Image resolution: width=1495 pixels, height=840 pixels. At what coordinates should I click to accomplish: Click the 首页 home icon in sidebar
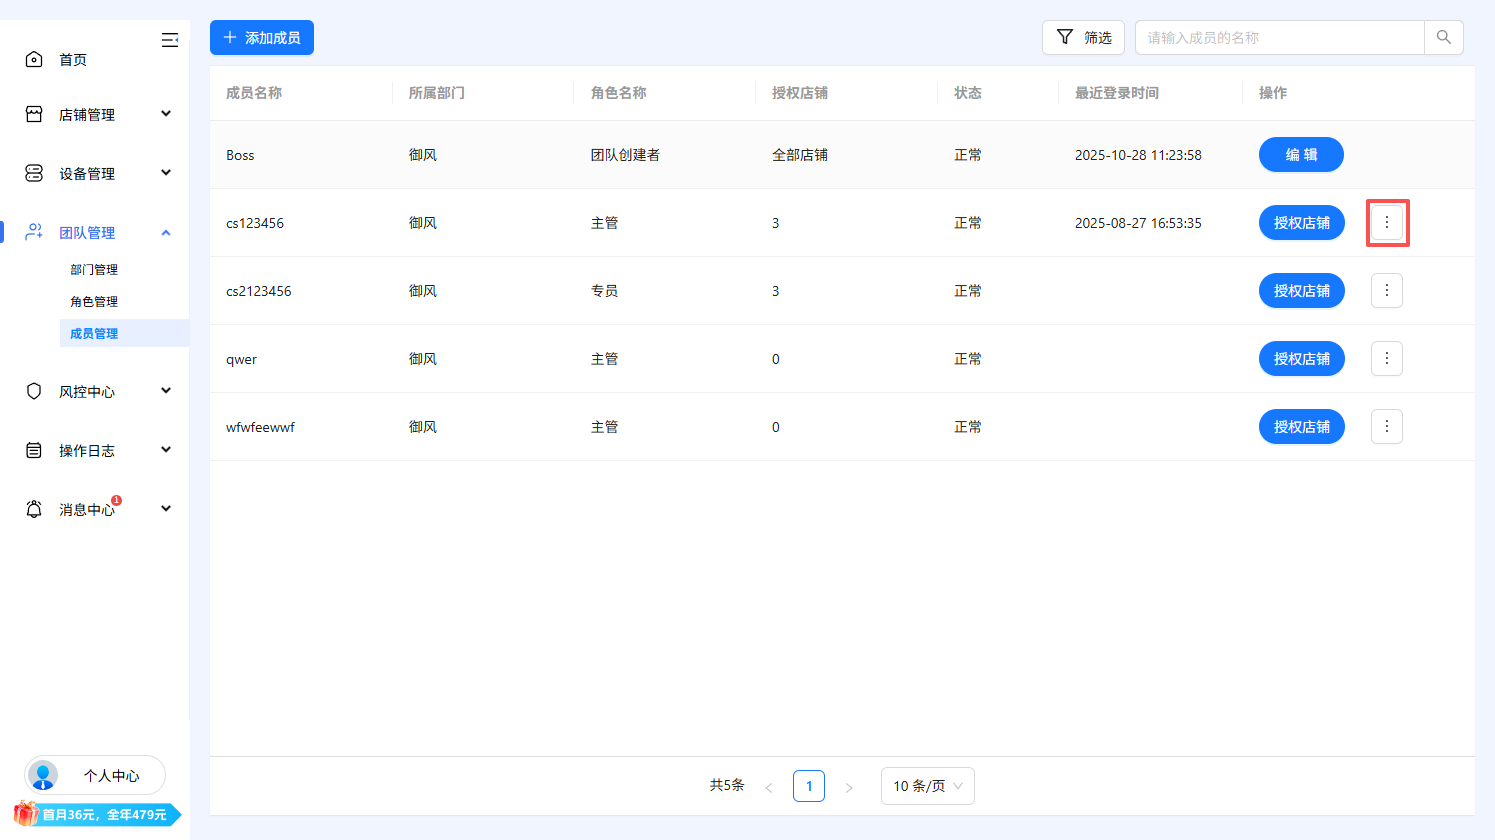[x=33, y=59]
